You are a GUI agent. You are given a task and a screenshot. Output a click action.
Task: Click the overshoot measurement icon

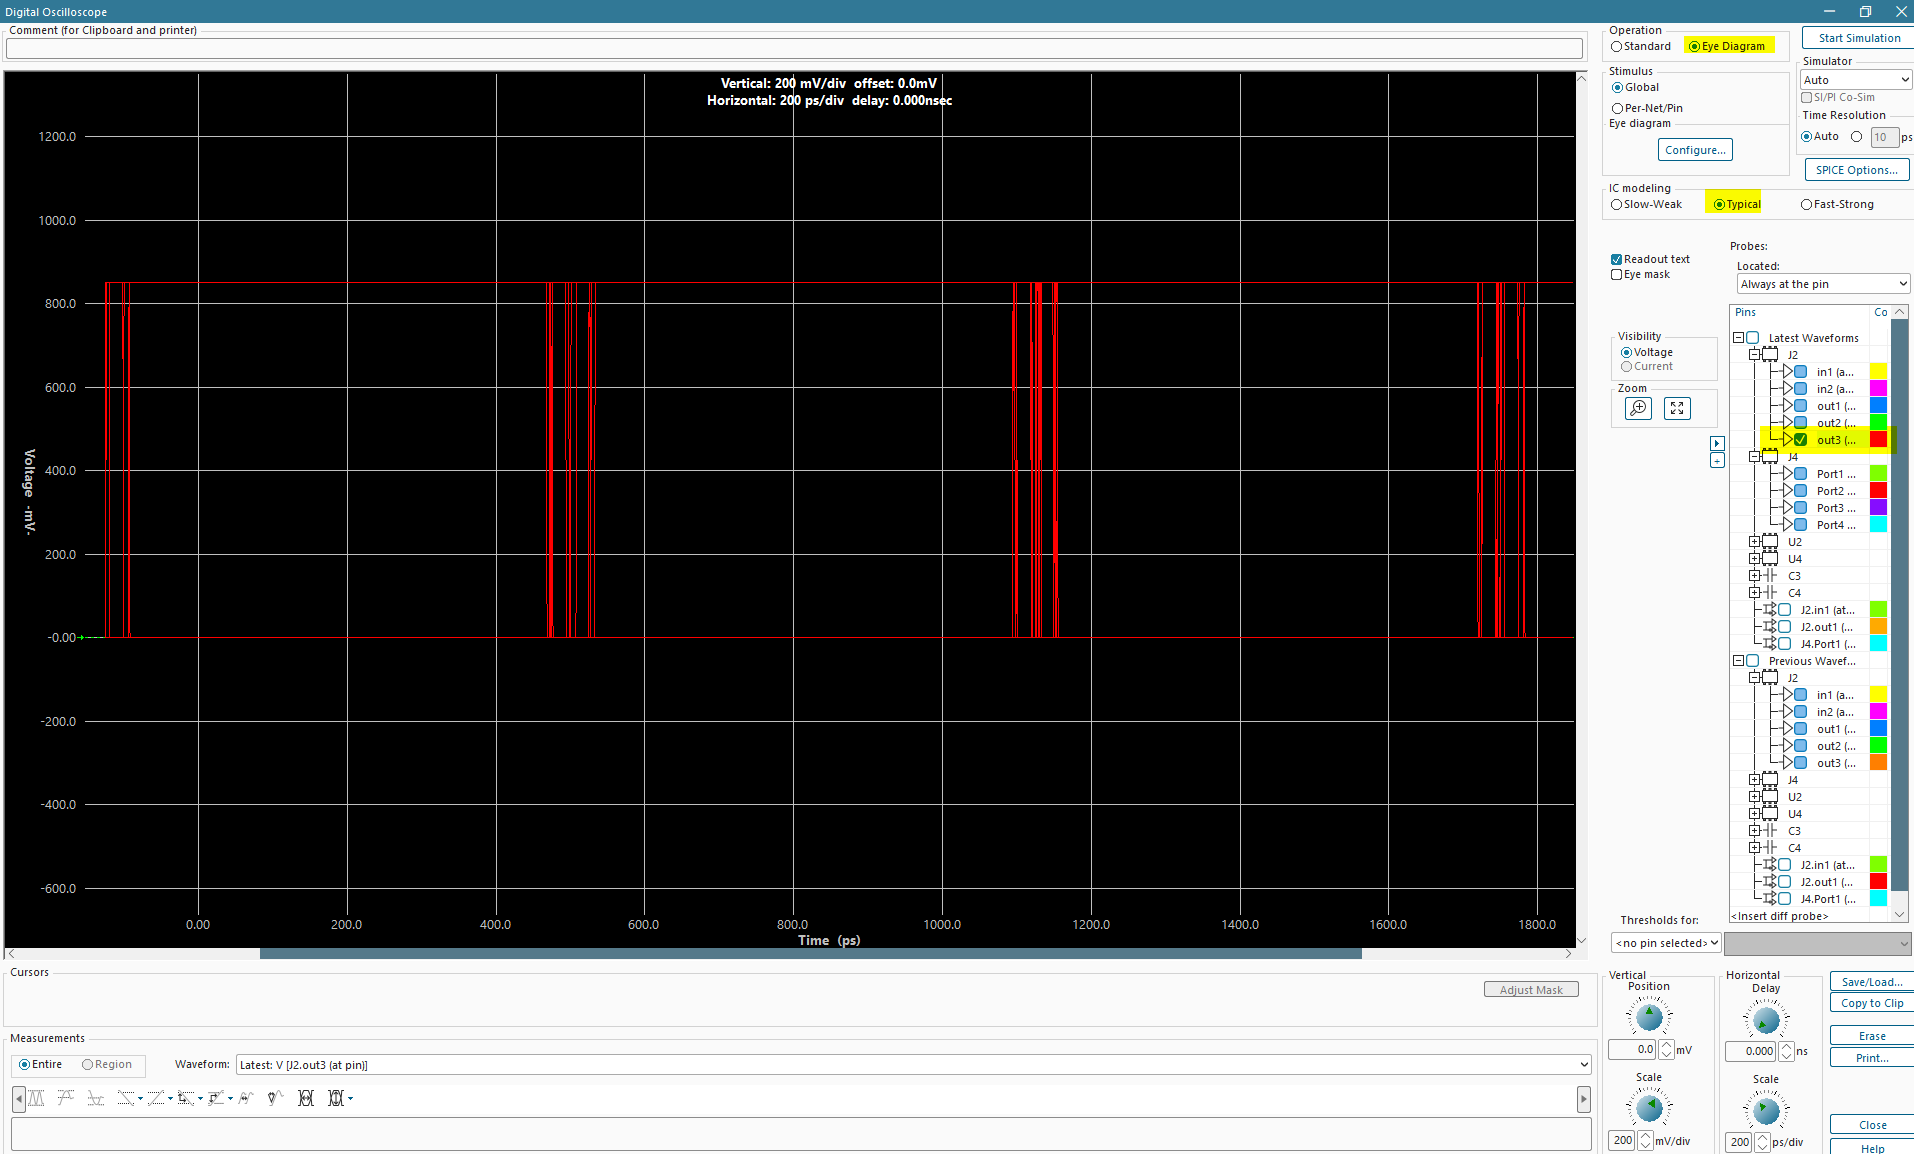(x=66, y=1098)
